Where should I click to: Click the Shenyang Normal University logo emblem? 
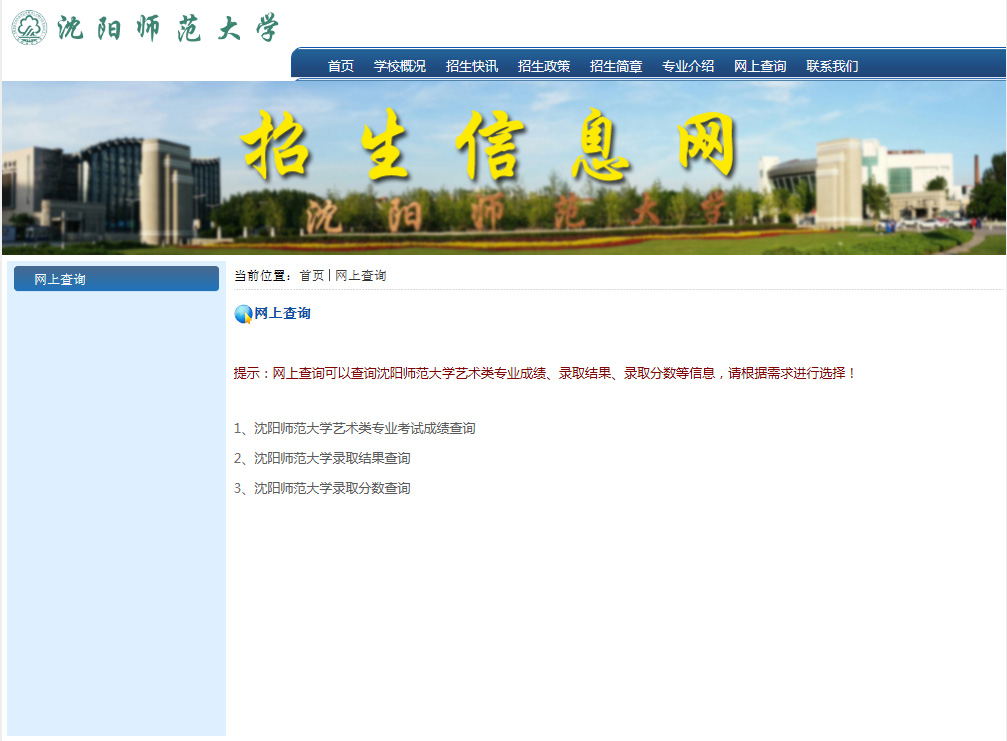click(x=29, y=28)
